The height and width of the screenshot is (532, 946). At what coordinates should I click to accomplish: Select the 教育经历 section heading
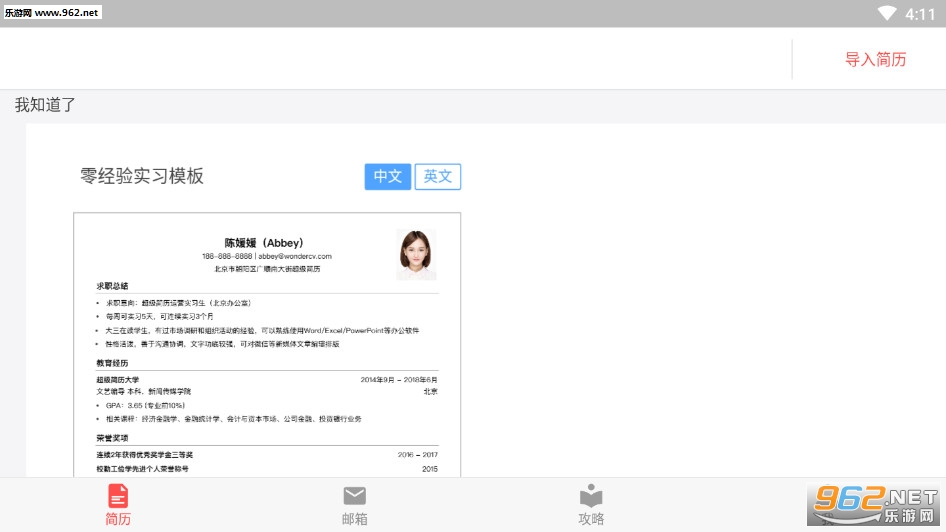(x=112, y=362)
